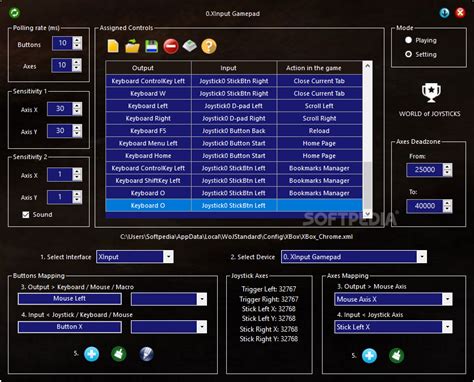Click the Button X input field
The height and width of the screenshot is (382, 474).
pos(70,327)
